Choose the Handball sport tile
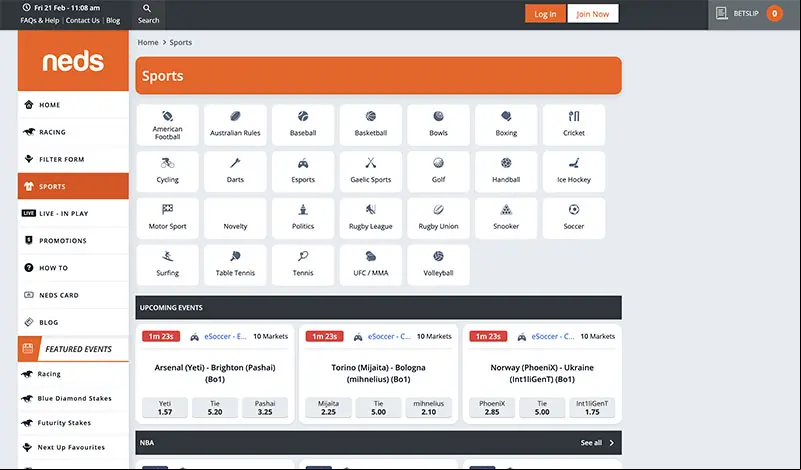Screen dimensions: 801x470 [506, 172]
